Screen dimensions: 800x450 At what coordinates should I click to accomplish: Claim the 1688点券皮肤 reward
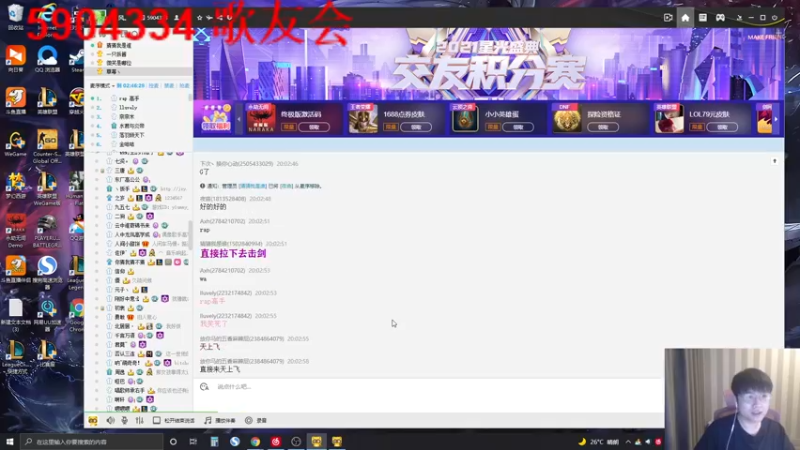click(x=416, y=127)
